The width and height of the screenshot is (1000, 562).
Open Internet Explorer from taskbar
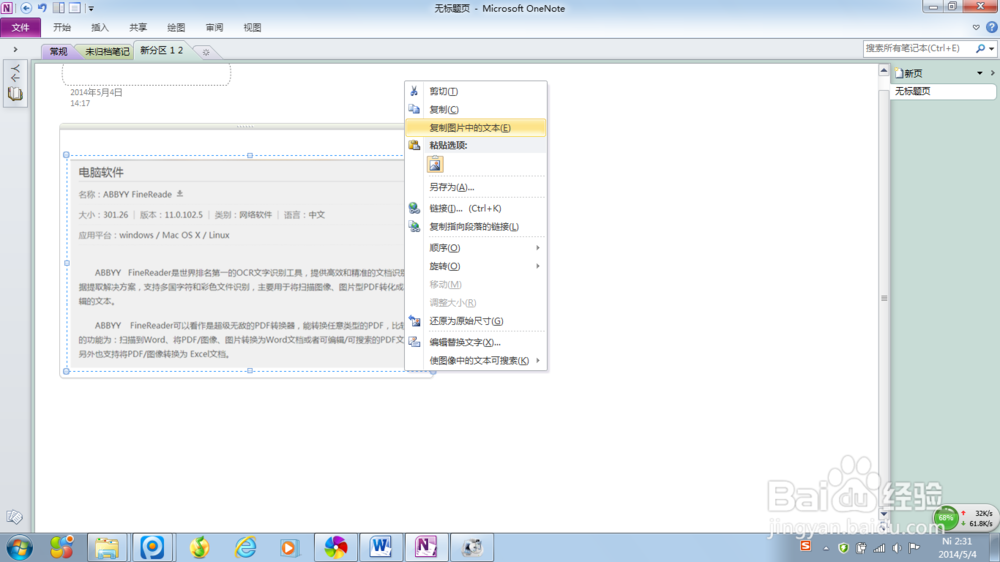pyautogui.click(x=245, y=547)
